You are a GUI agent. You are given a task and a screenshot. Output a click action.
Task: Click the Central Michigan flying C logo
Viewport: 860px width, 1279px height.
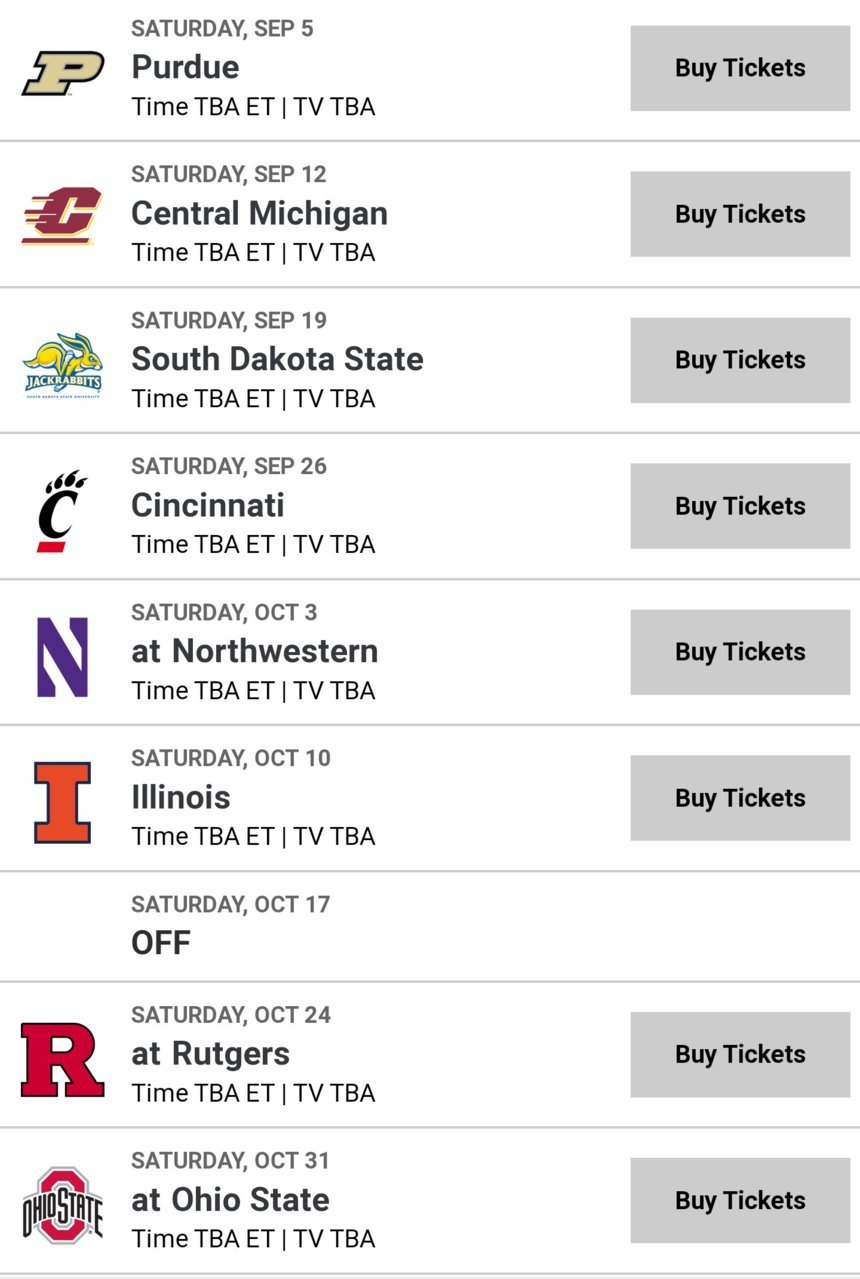click(62, 216)
